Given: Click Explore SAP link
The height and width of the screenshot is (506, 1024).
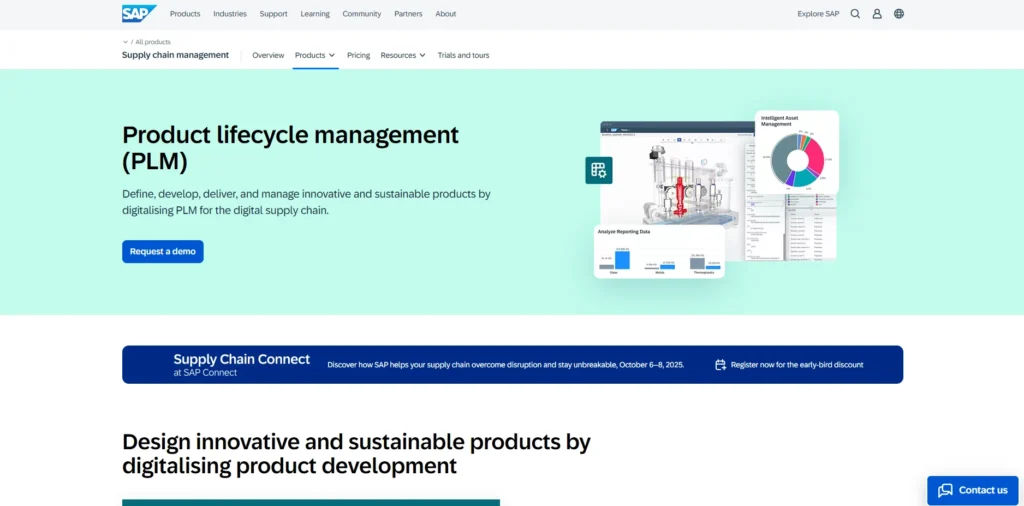Looking at the screenshot, I should click(x=818, y=14).
